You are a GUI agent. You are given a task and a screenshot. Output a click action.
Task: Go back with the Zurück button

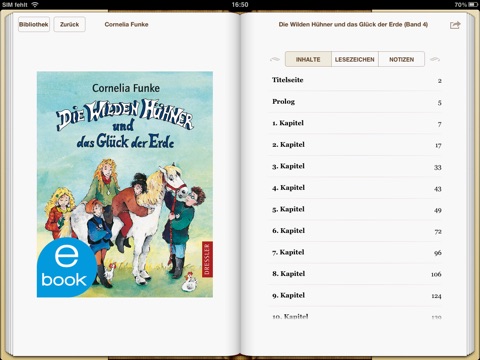(x=69, y=24)
